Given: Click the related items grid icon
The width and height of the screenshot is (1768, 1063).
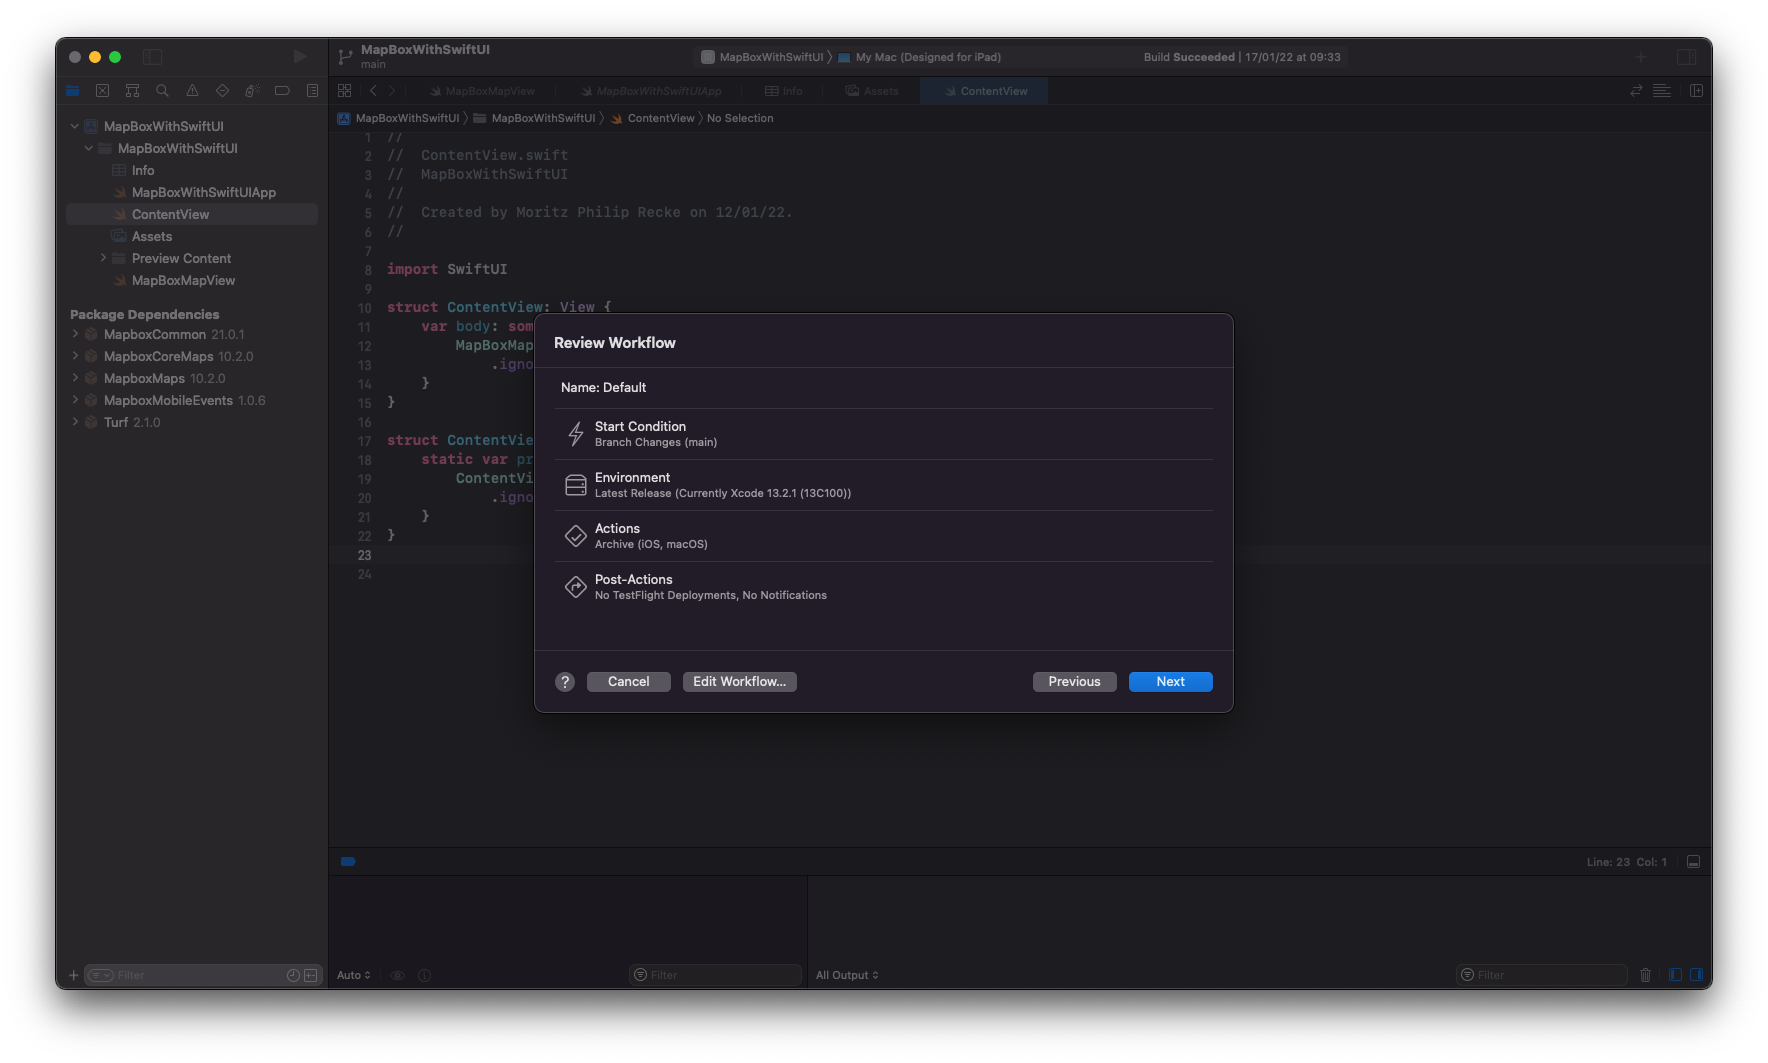Looking at the screenshot, I should tap(344, 91).
